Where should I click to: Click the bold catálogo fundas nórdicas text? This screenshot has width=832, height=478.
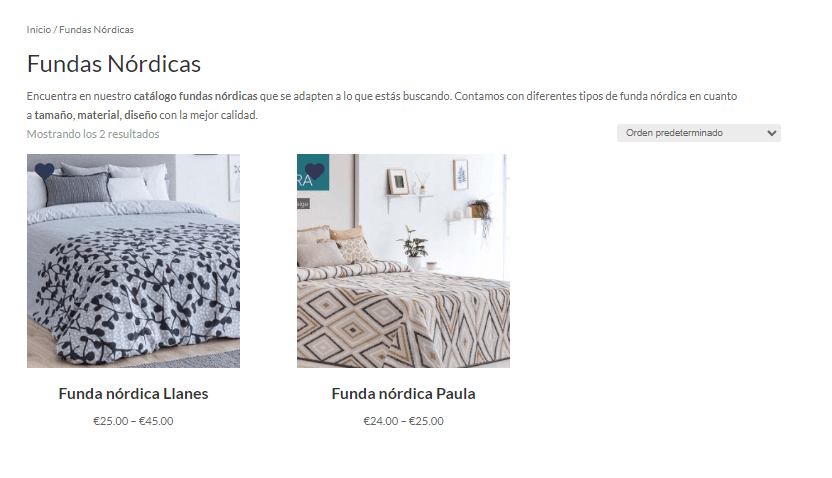[195, 97]
